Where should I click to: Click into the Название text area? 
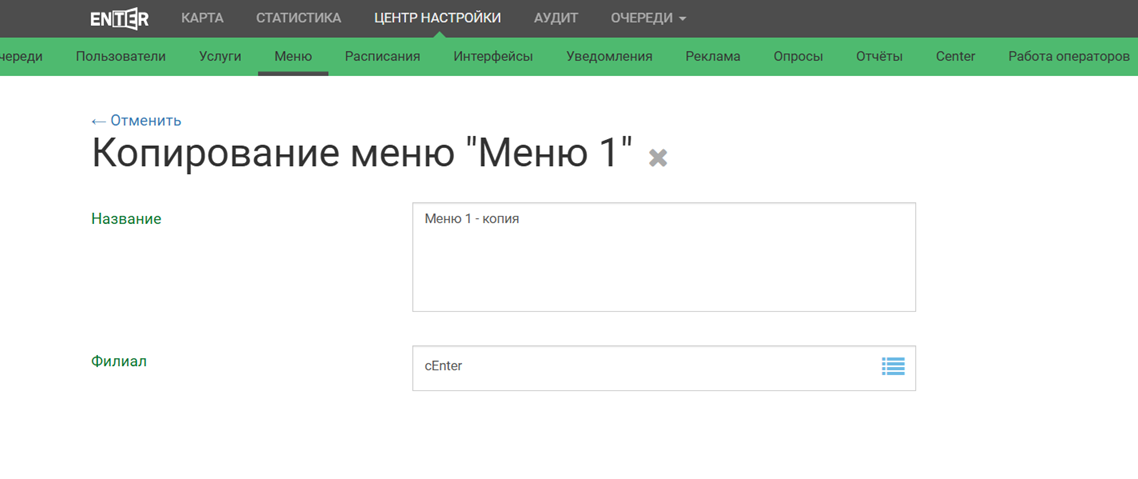coord(663,257)
